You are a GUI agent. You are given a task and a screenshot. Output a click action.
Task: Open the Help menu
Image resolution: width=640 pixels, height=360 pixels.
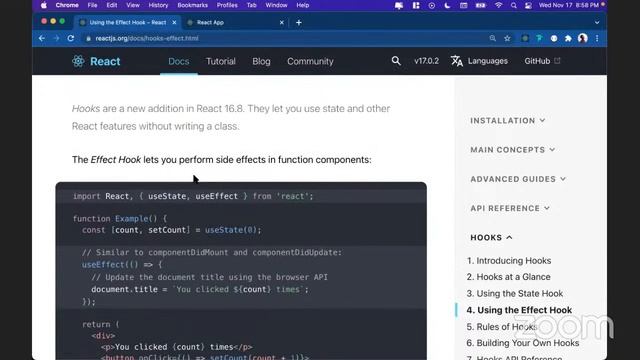click(302, 5)
